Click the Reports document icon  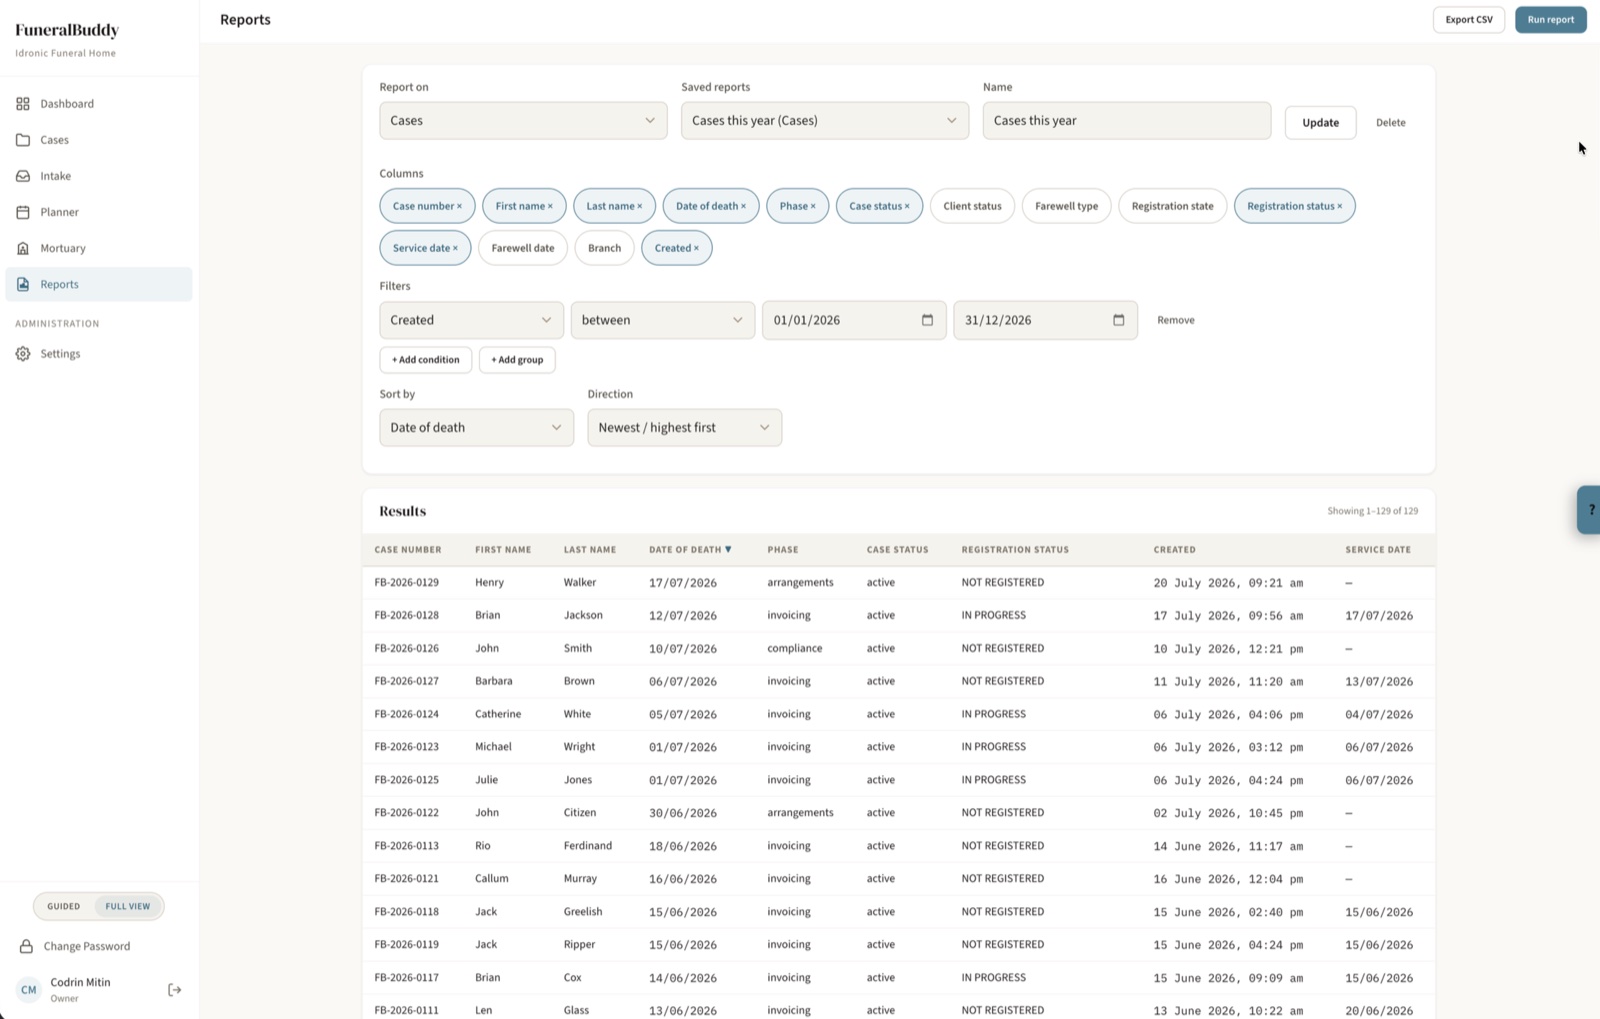click(x=23, y=284)
